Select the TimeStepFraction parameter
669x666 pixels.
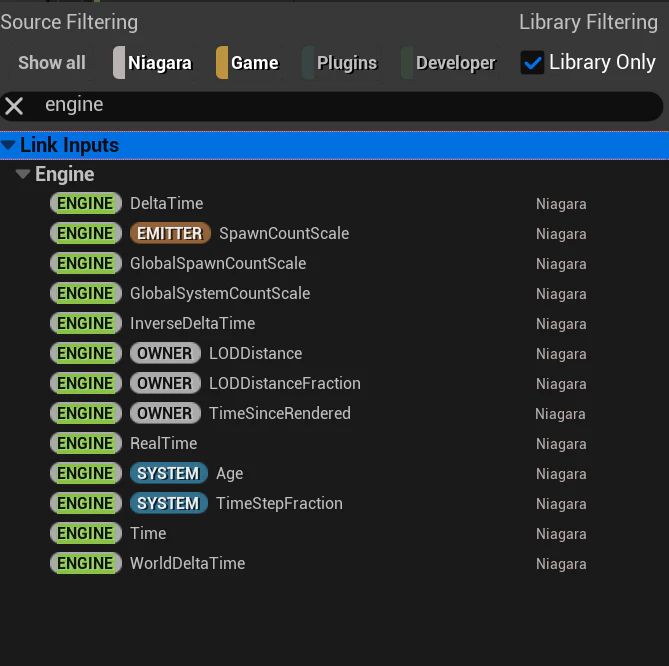point(279,503)
